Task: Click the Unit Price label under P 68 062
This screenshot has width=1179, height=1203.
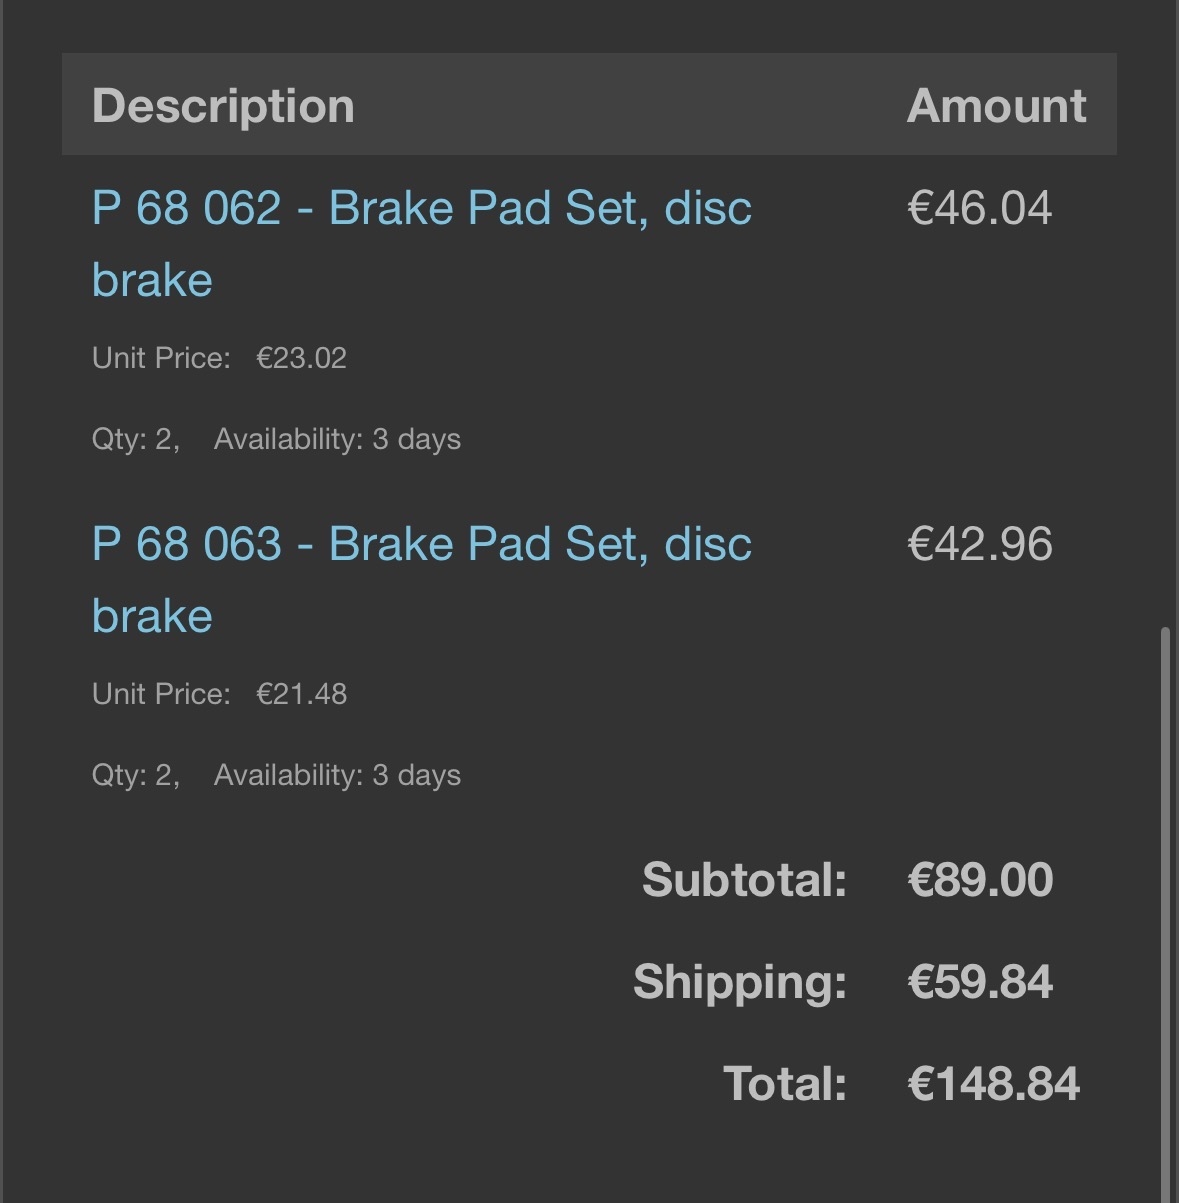Action: click(161, 358)
